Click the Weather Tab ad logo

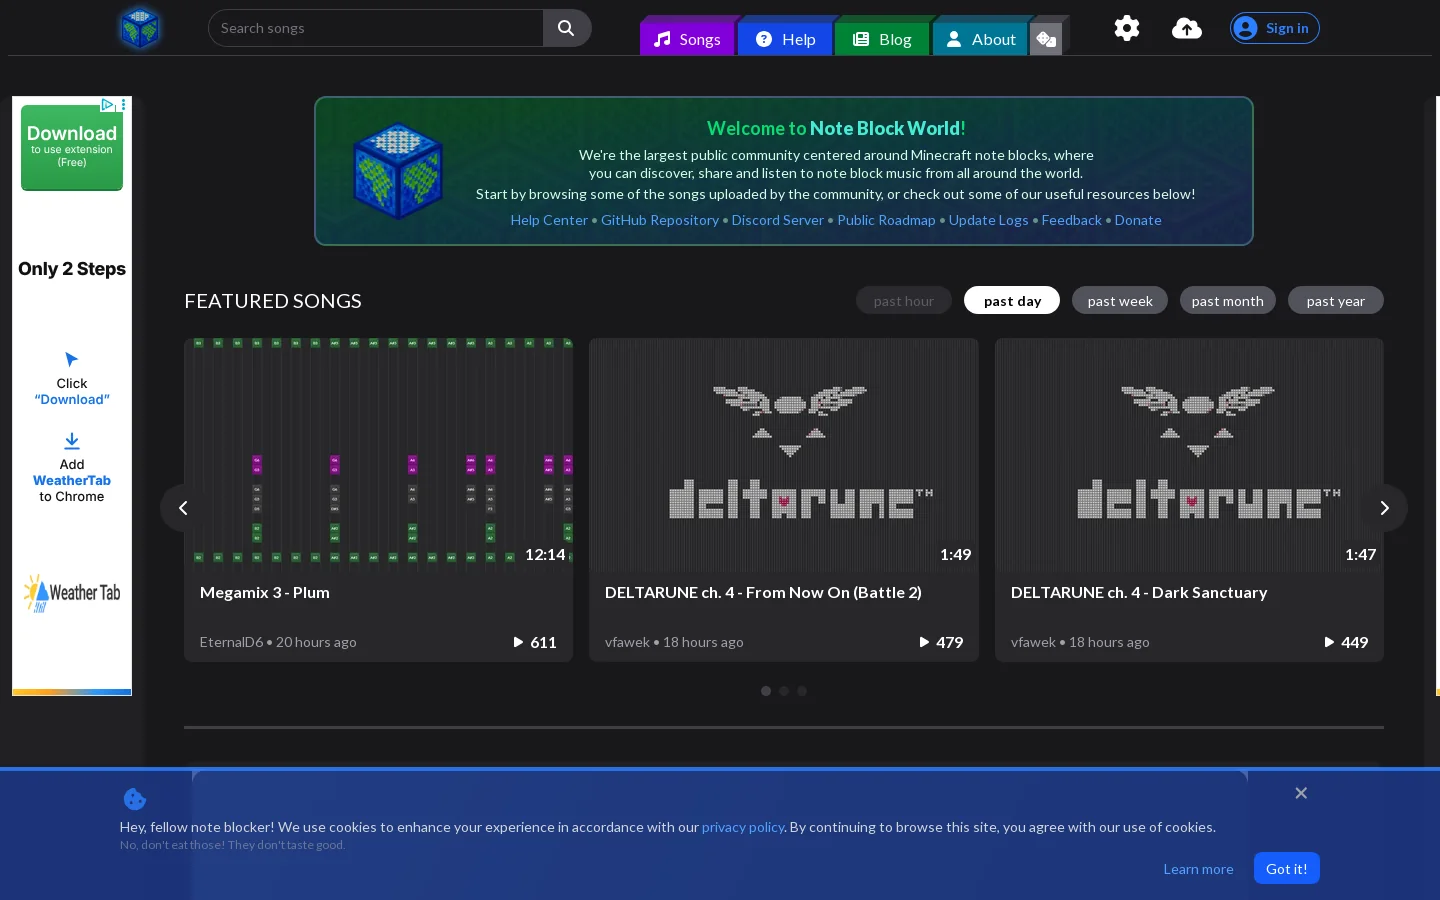72,593
